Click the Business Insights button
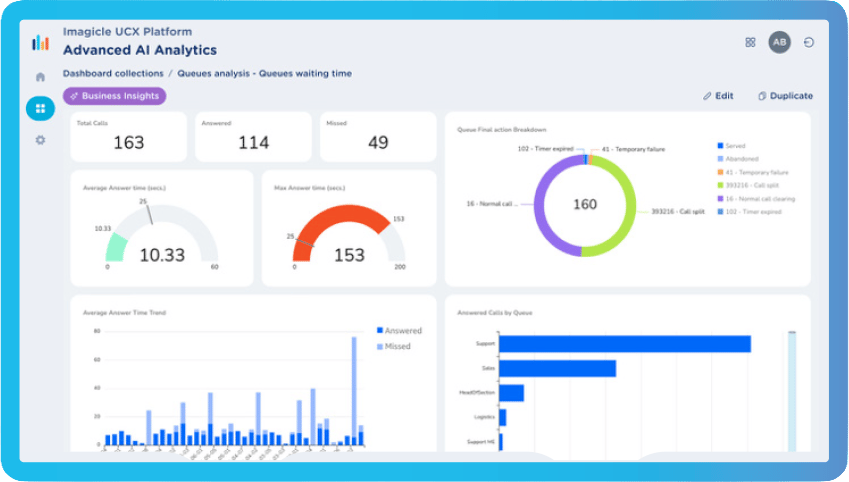 pos(114,96)
